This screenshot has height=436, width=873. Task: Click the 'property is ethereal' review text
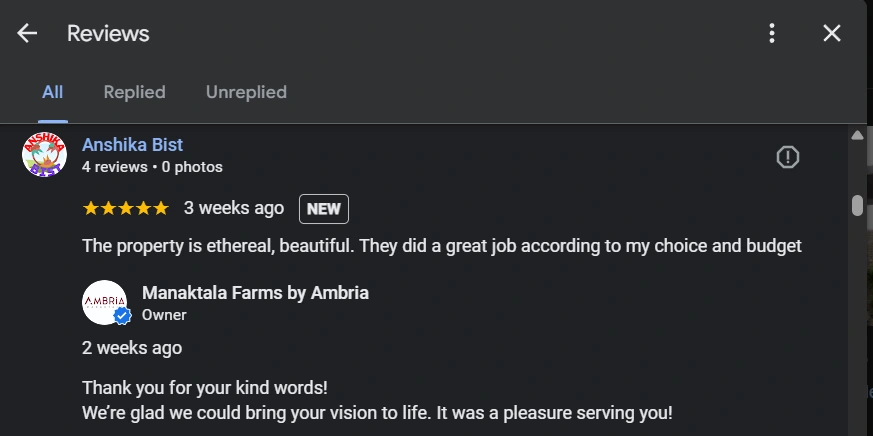point(441,245)
